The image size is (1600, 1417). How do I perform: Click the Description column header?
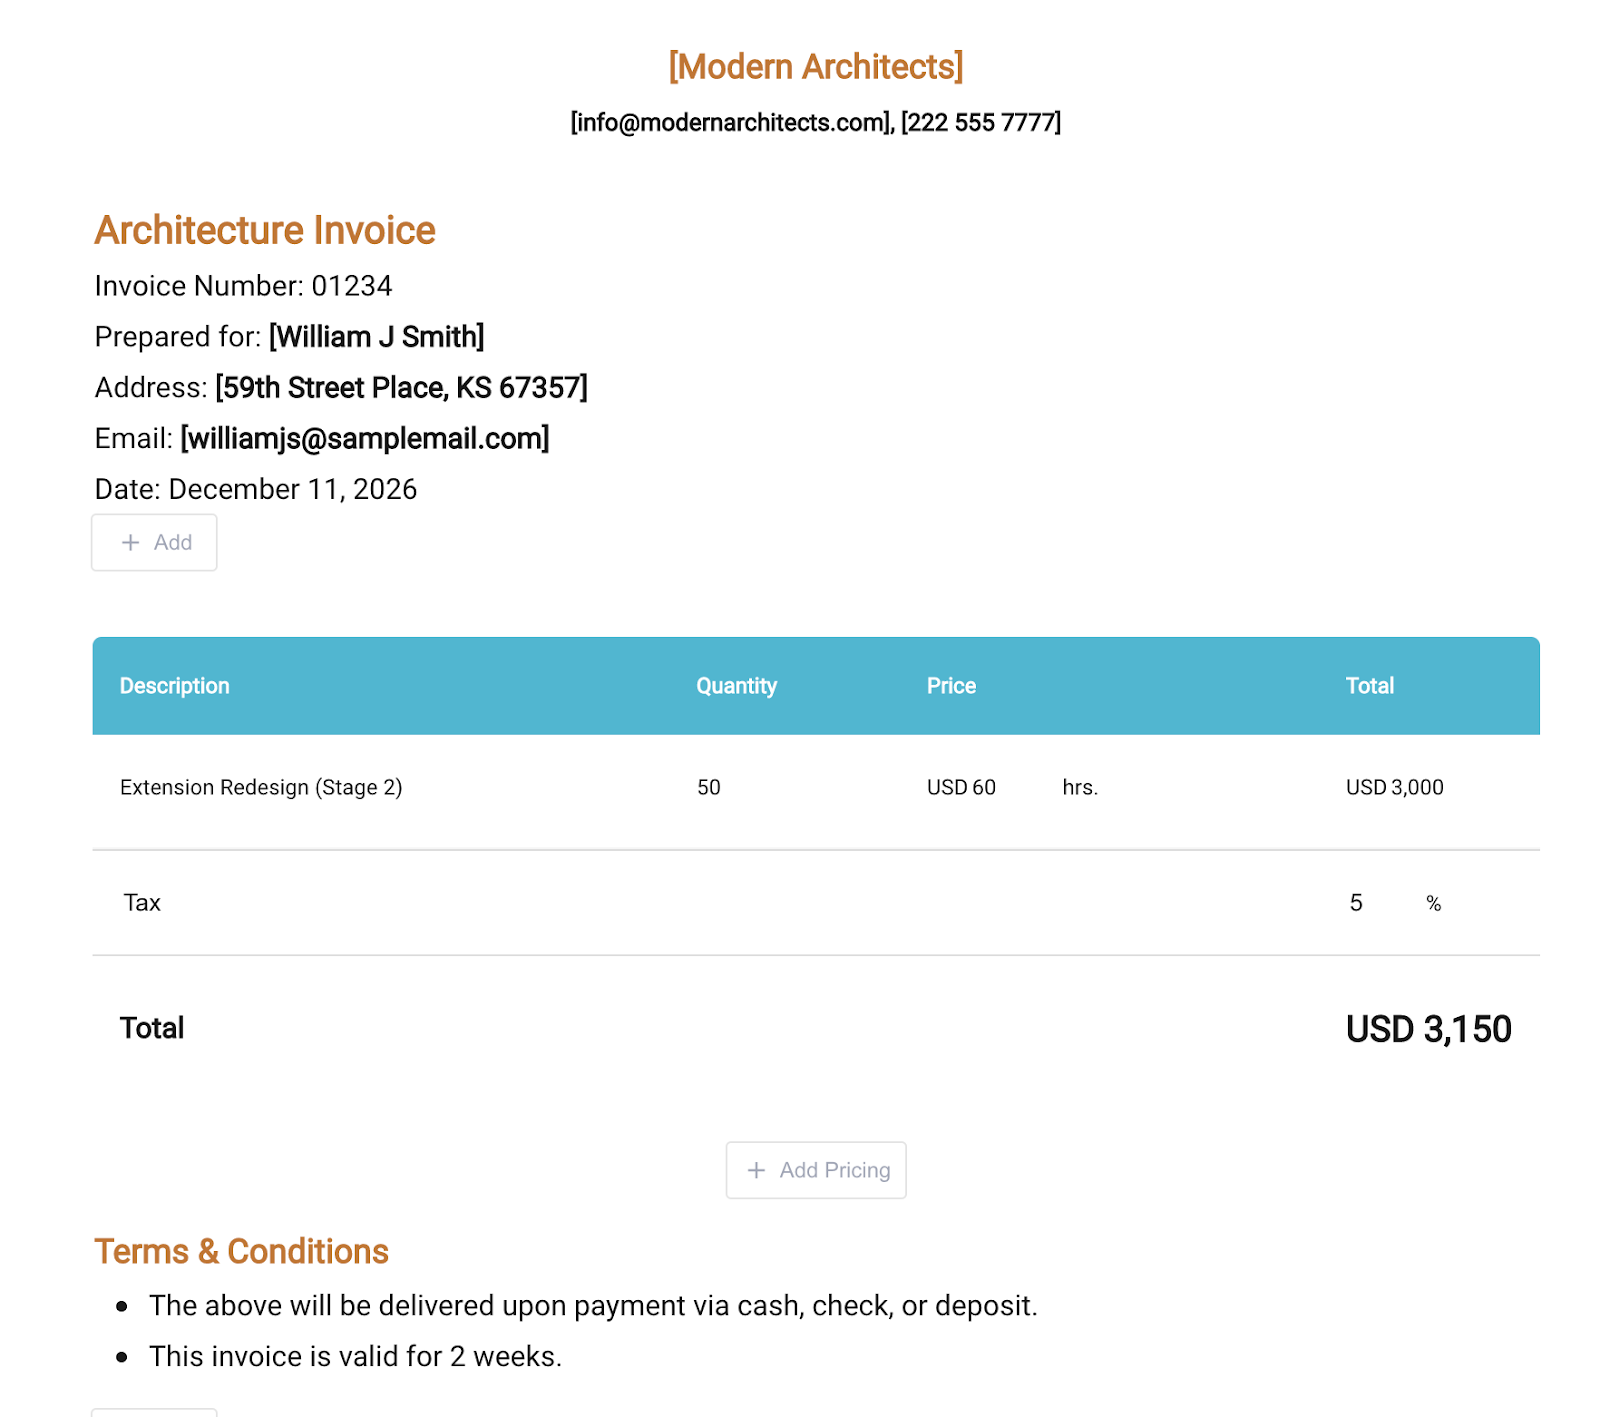pyautogui.click(x=175, y=686)
